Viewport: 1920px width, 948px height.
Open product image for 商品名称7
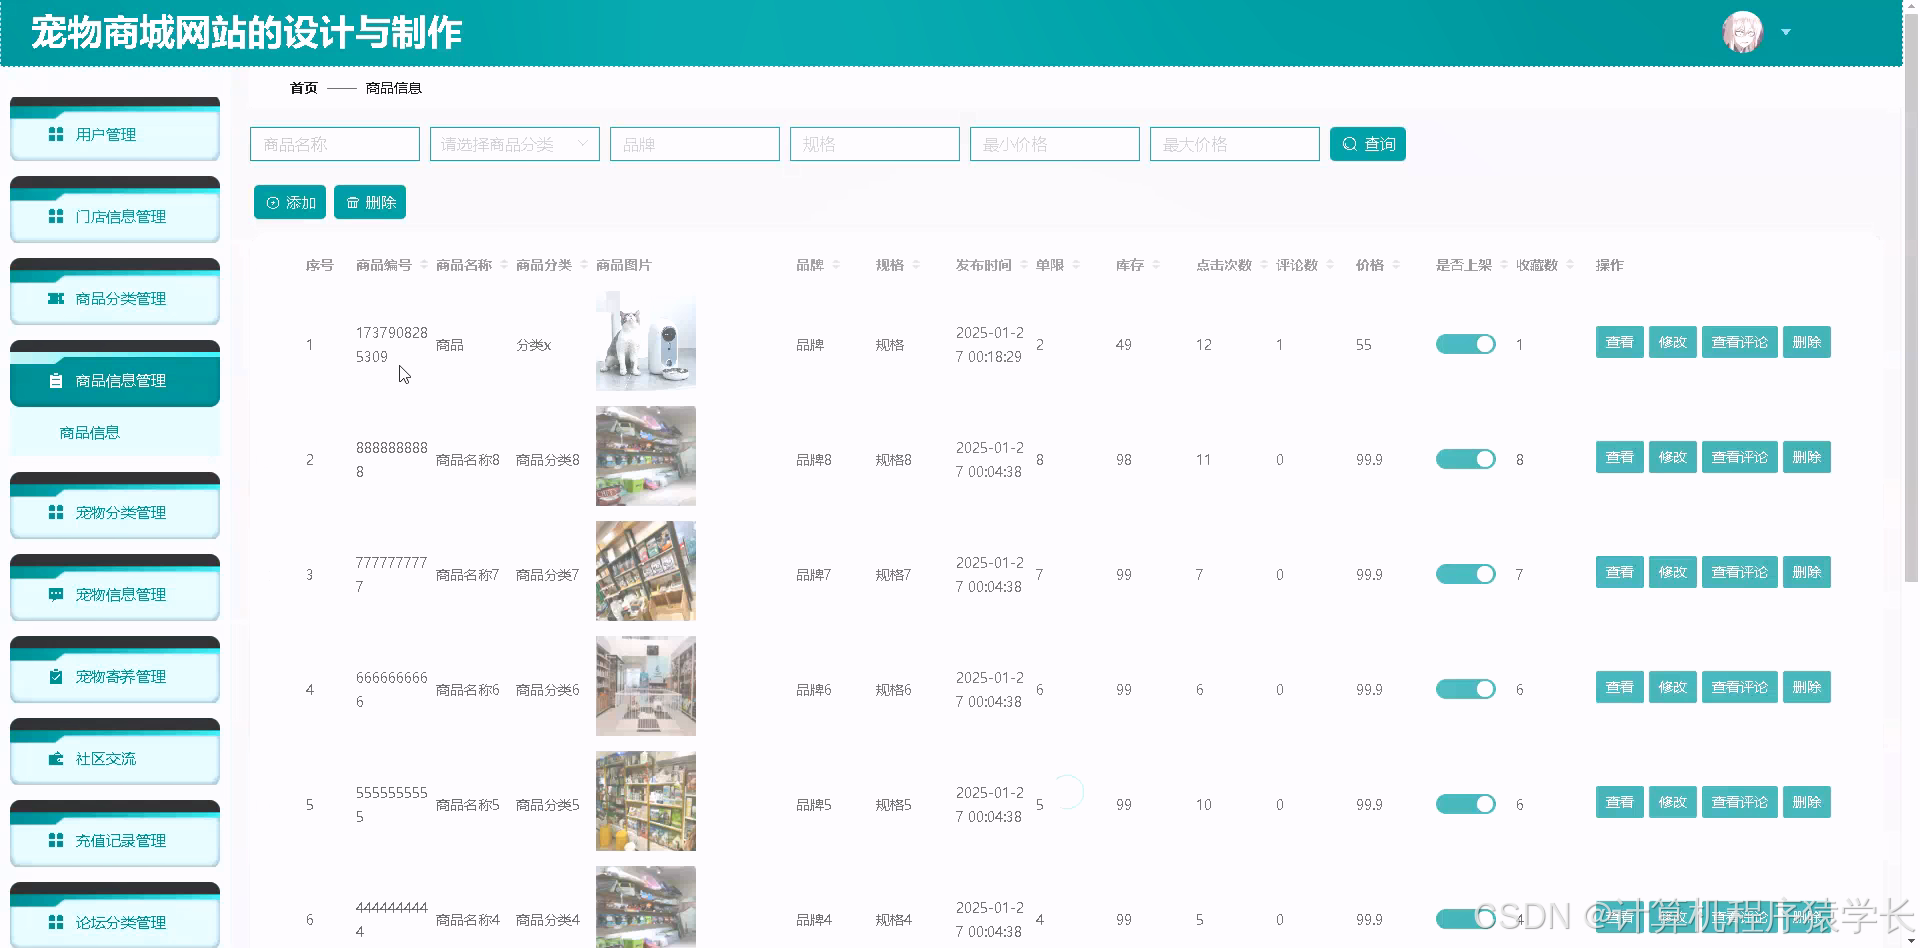click(x=646, y=571)
